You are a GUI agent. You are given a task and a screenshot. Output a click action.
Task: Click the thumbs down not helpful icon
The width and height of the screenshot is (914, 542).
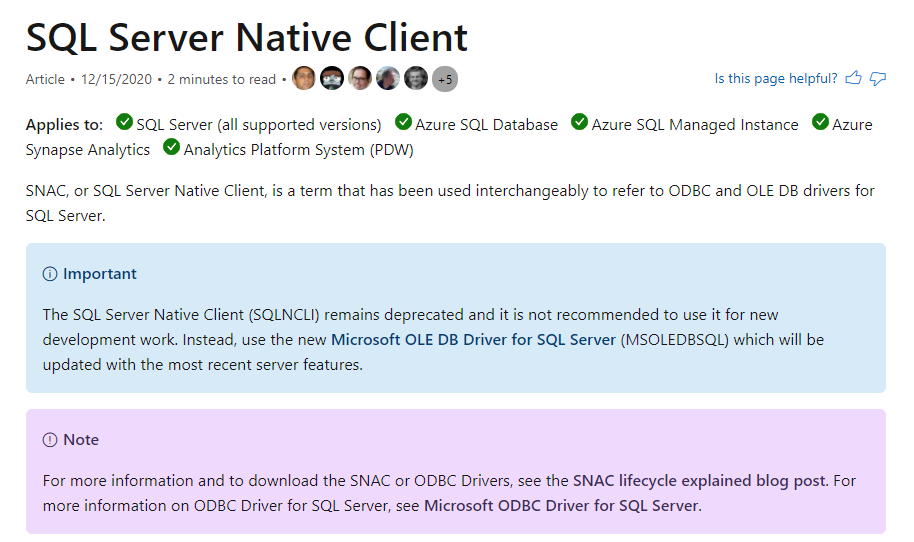[x=878, y=79]
